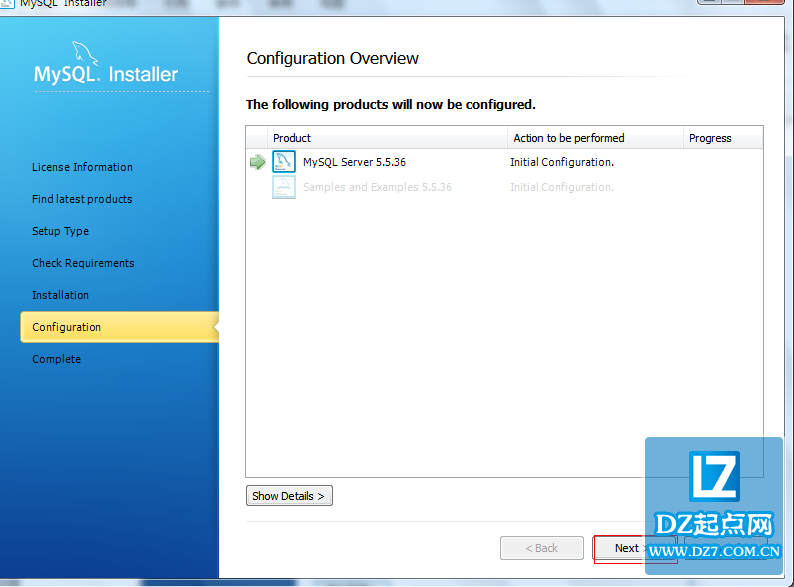Image resolution: width=794 pixels, height=587 pixels.
Task: Click the MySQL dolphin logo in sidebar
Action: 84,53
